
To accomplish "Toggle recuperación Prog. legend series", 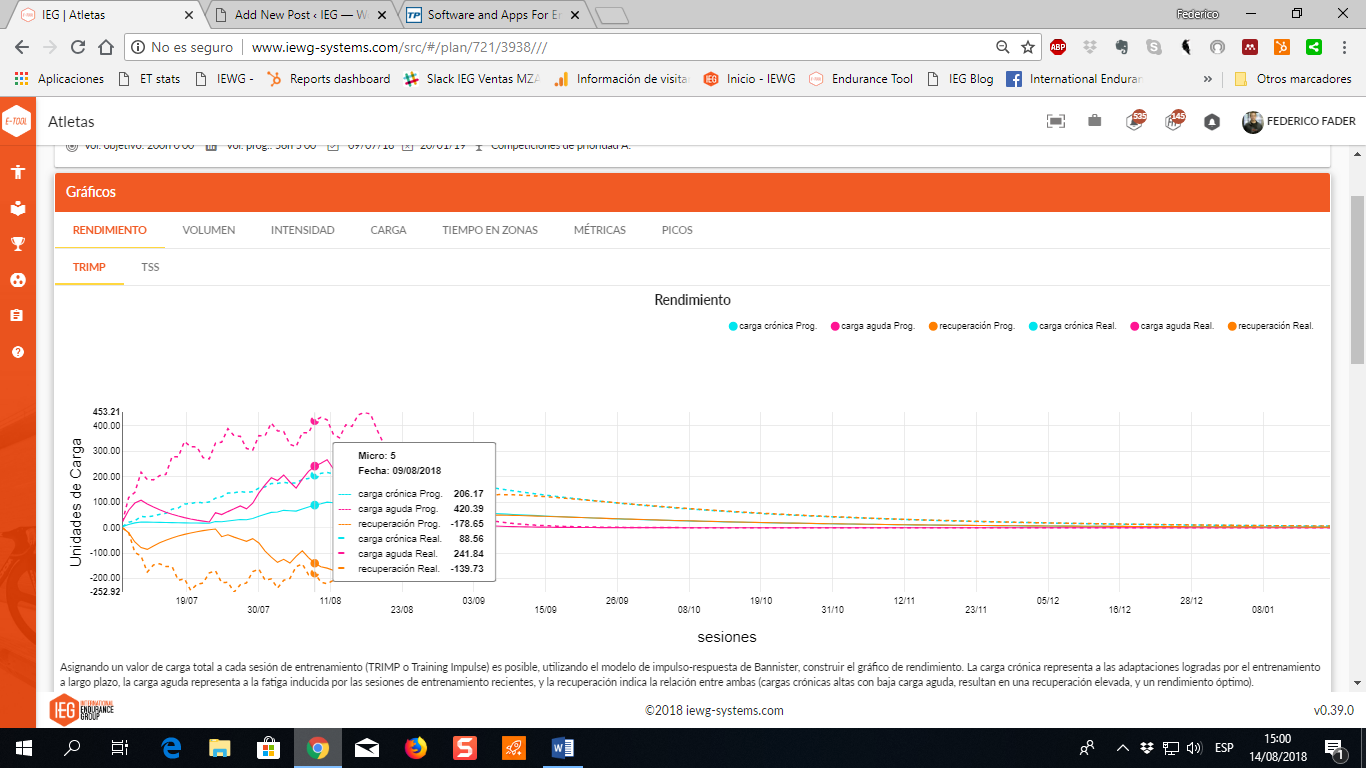I will 972,326.
